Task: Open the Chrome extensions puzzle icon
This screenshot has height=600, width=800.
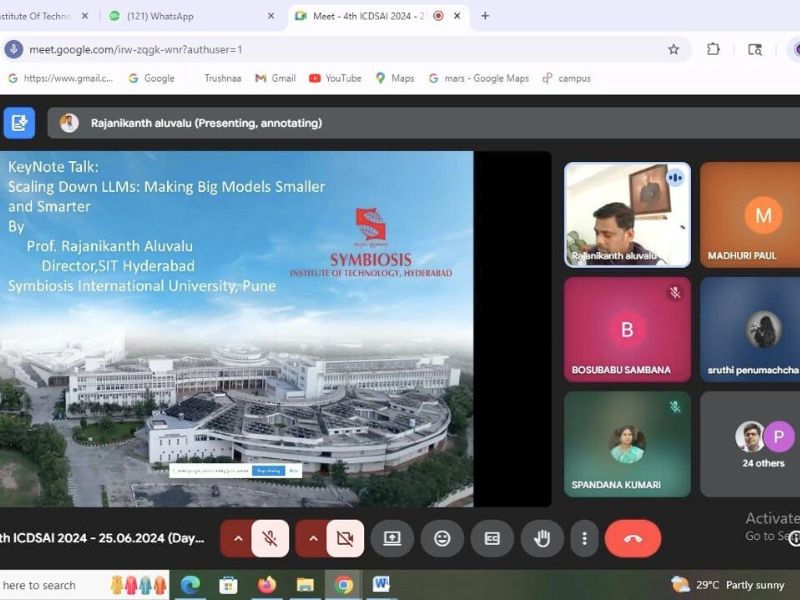Action: [x=713, y=49]
